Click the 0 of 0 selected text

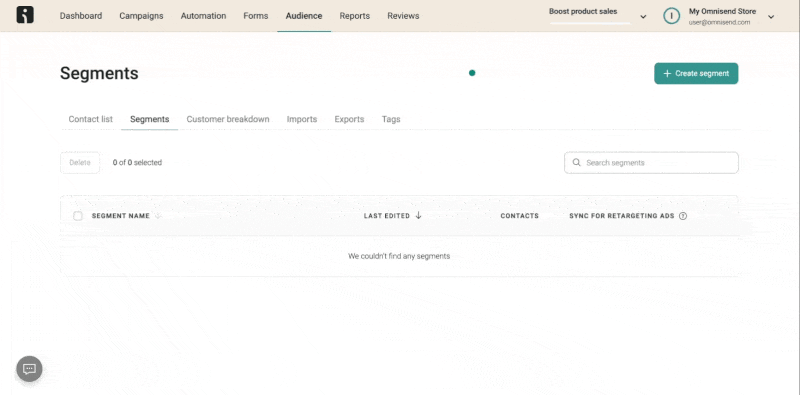coord(137,163)
